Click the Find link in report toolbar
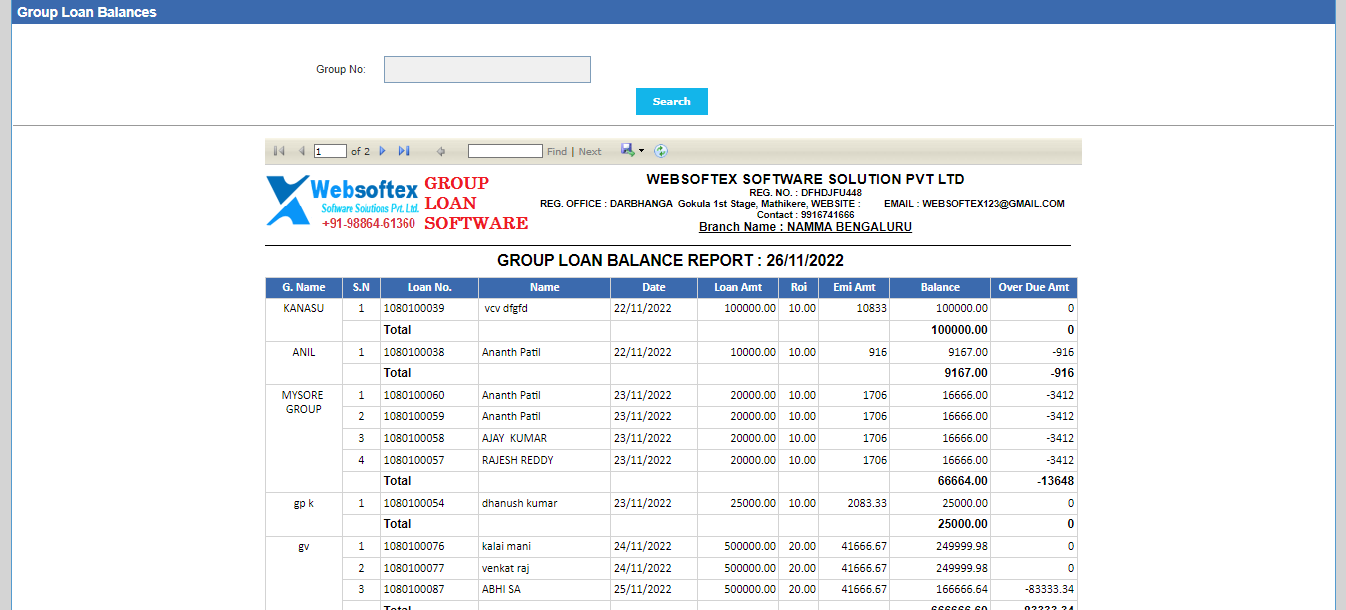 pyautogui.click(x=557, y=152)
